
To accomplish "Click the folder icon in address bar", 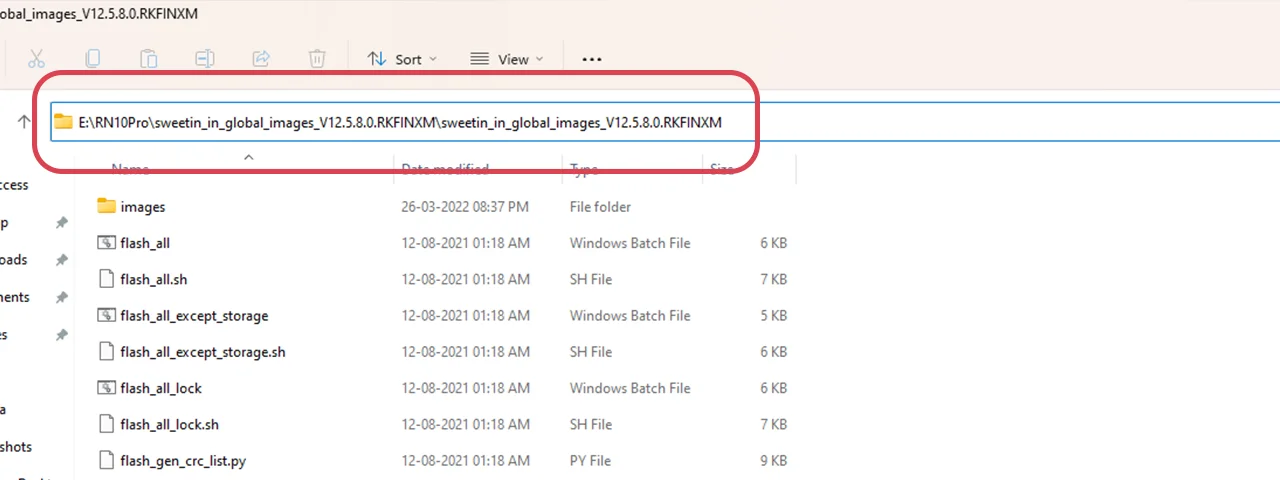I will click(63, 122).
